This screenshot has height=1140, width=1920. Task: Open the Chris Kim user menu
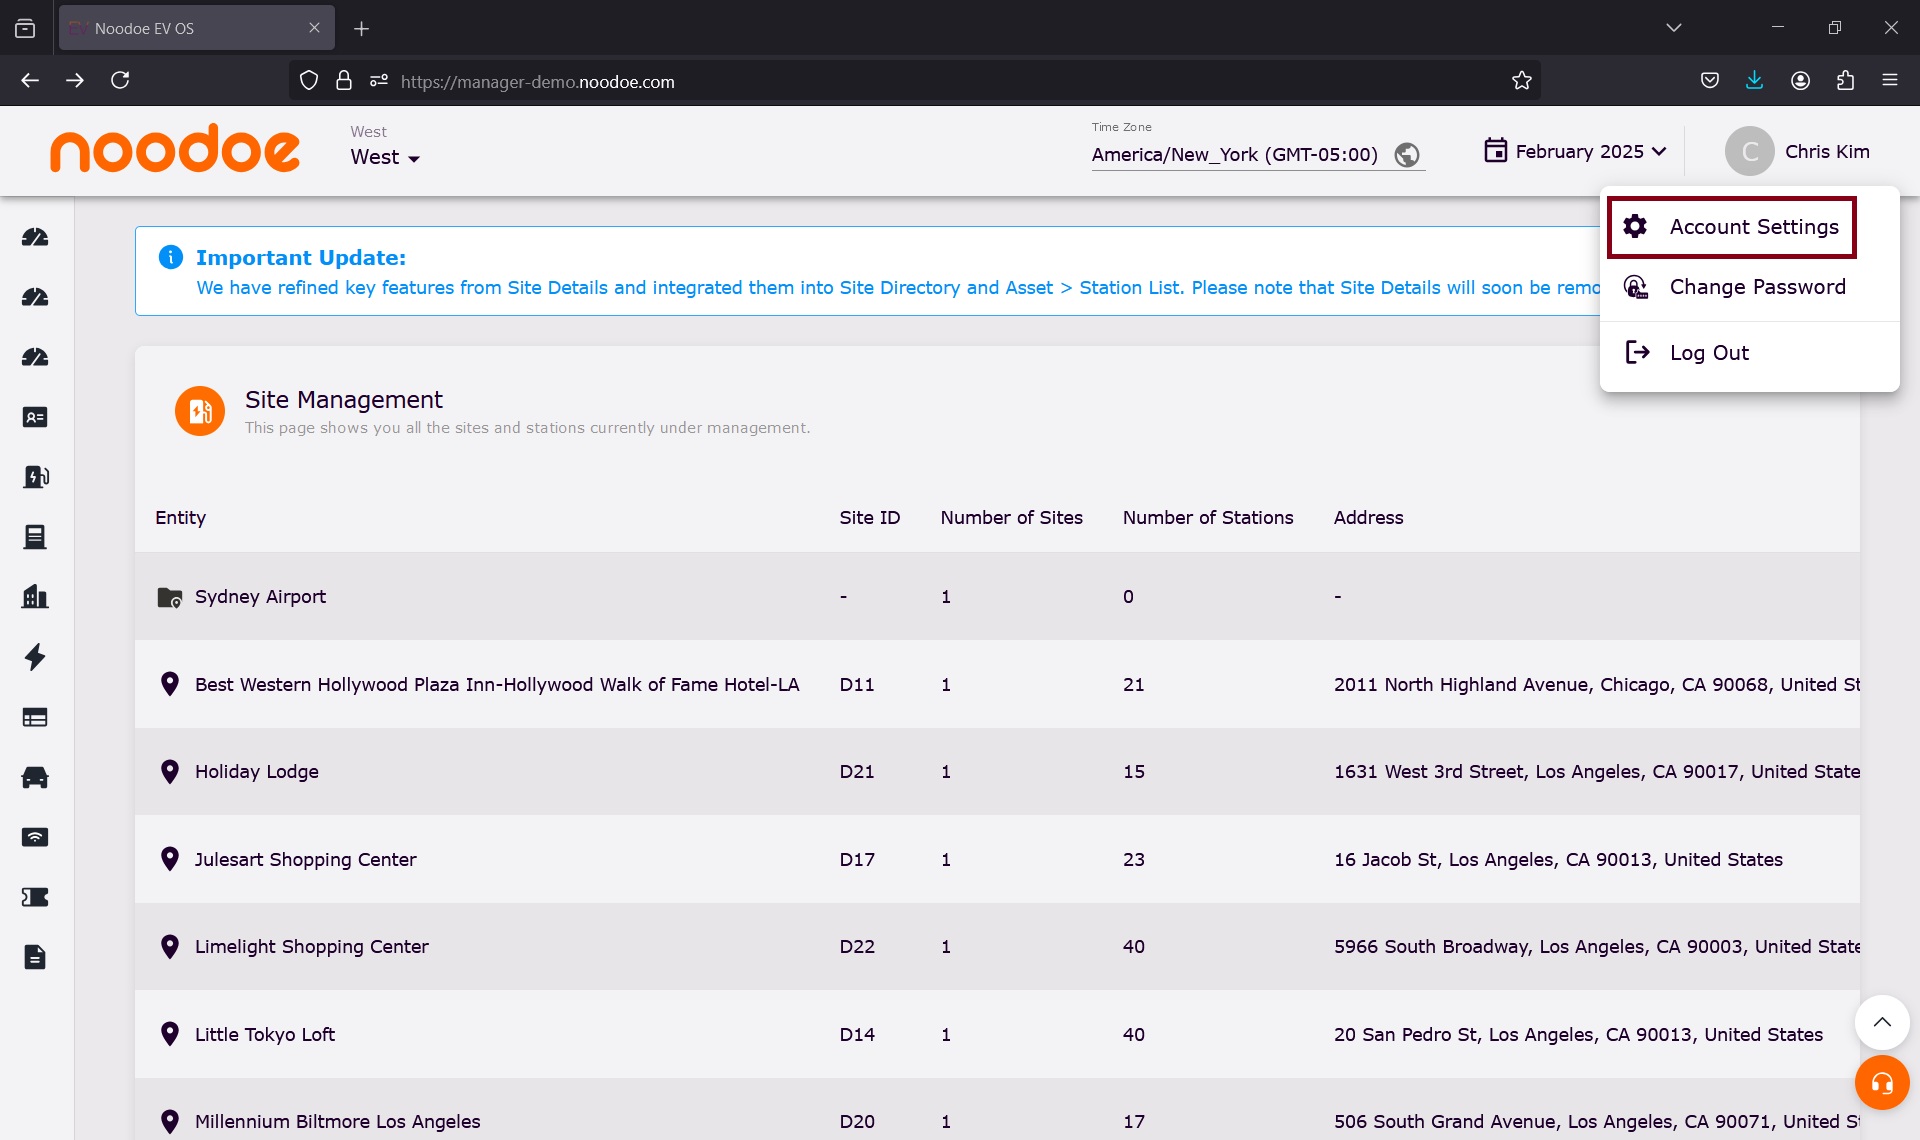[1798, 151]
